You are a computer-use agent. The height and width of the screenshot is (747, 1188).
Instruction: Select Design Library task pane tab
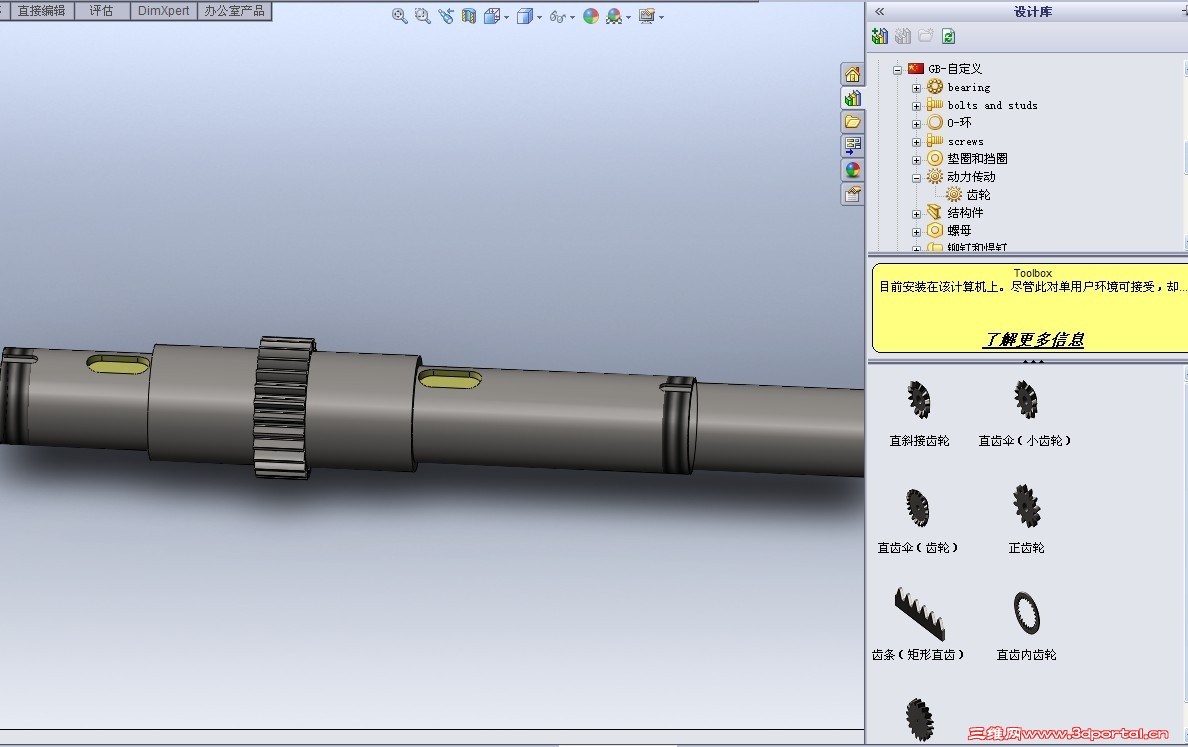tap(852, 98)
